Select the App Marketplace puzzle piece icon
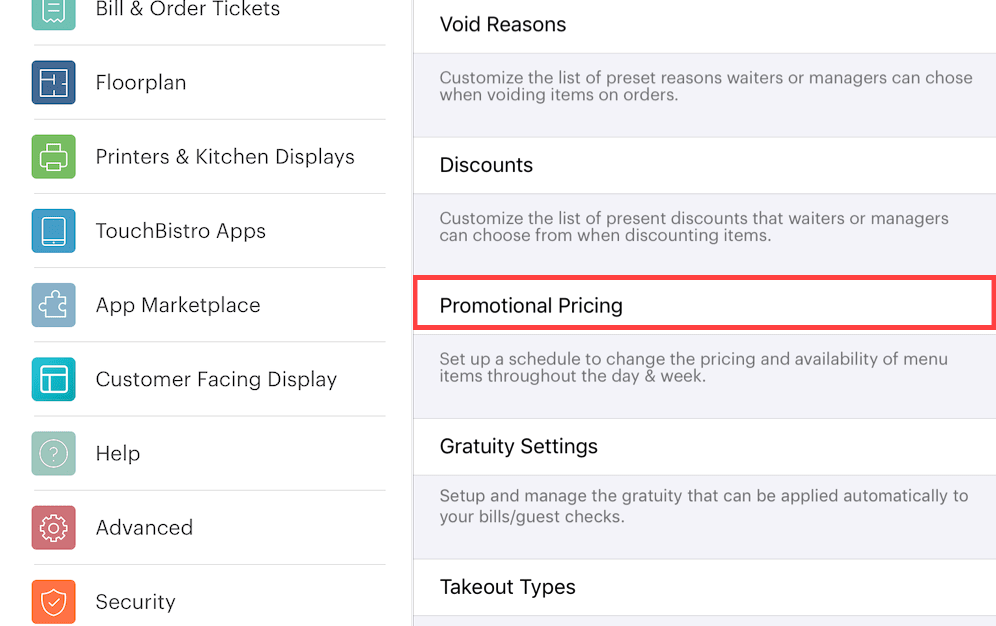The width and height of the screenshot is (996, 626). [x=52, y=305]
